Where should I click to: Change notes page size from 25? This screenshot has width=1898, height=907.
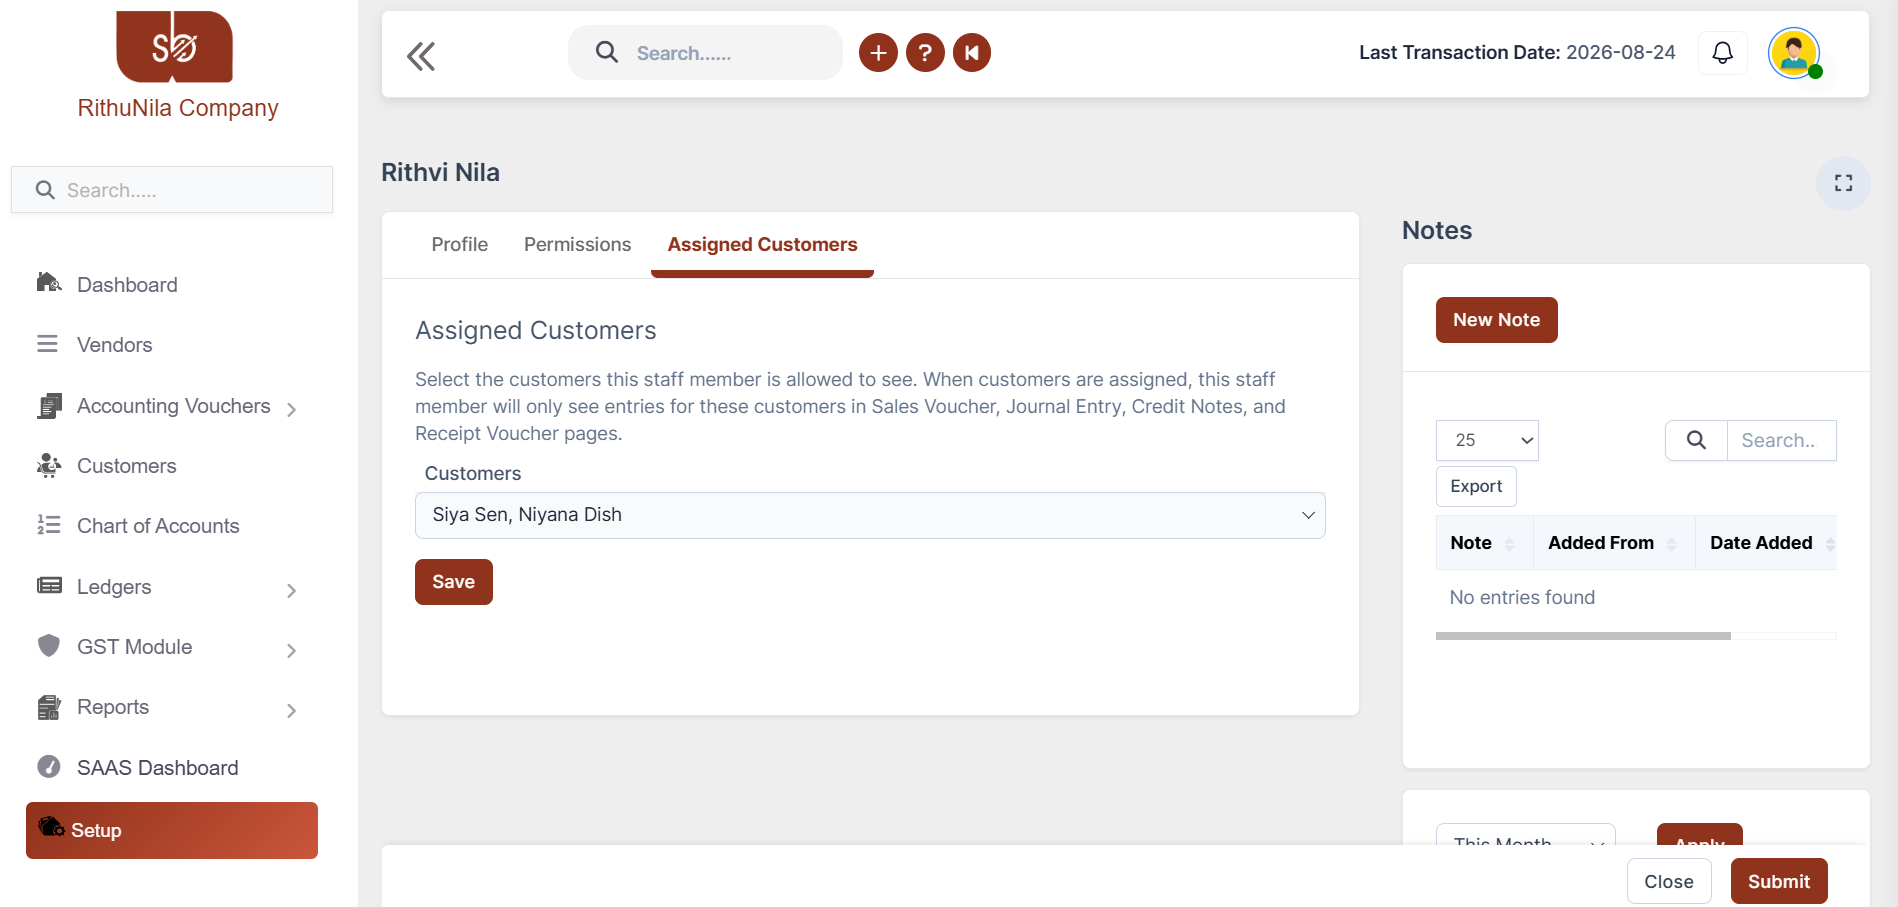(1487, 440)
